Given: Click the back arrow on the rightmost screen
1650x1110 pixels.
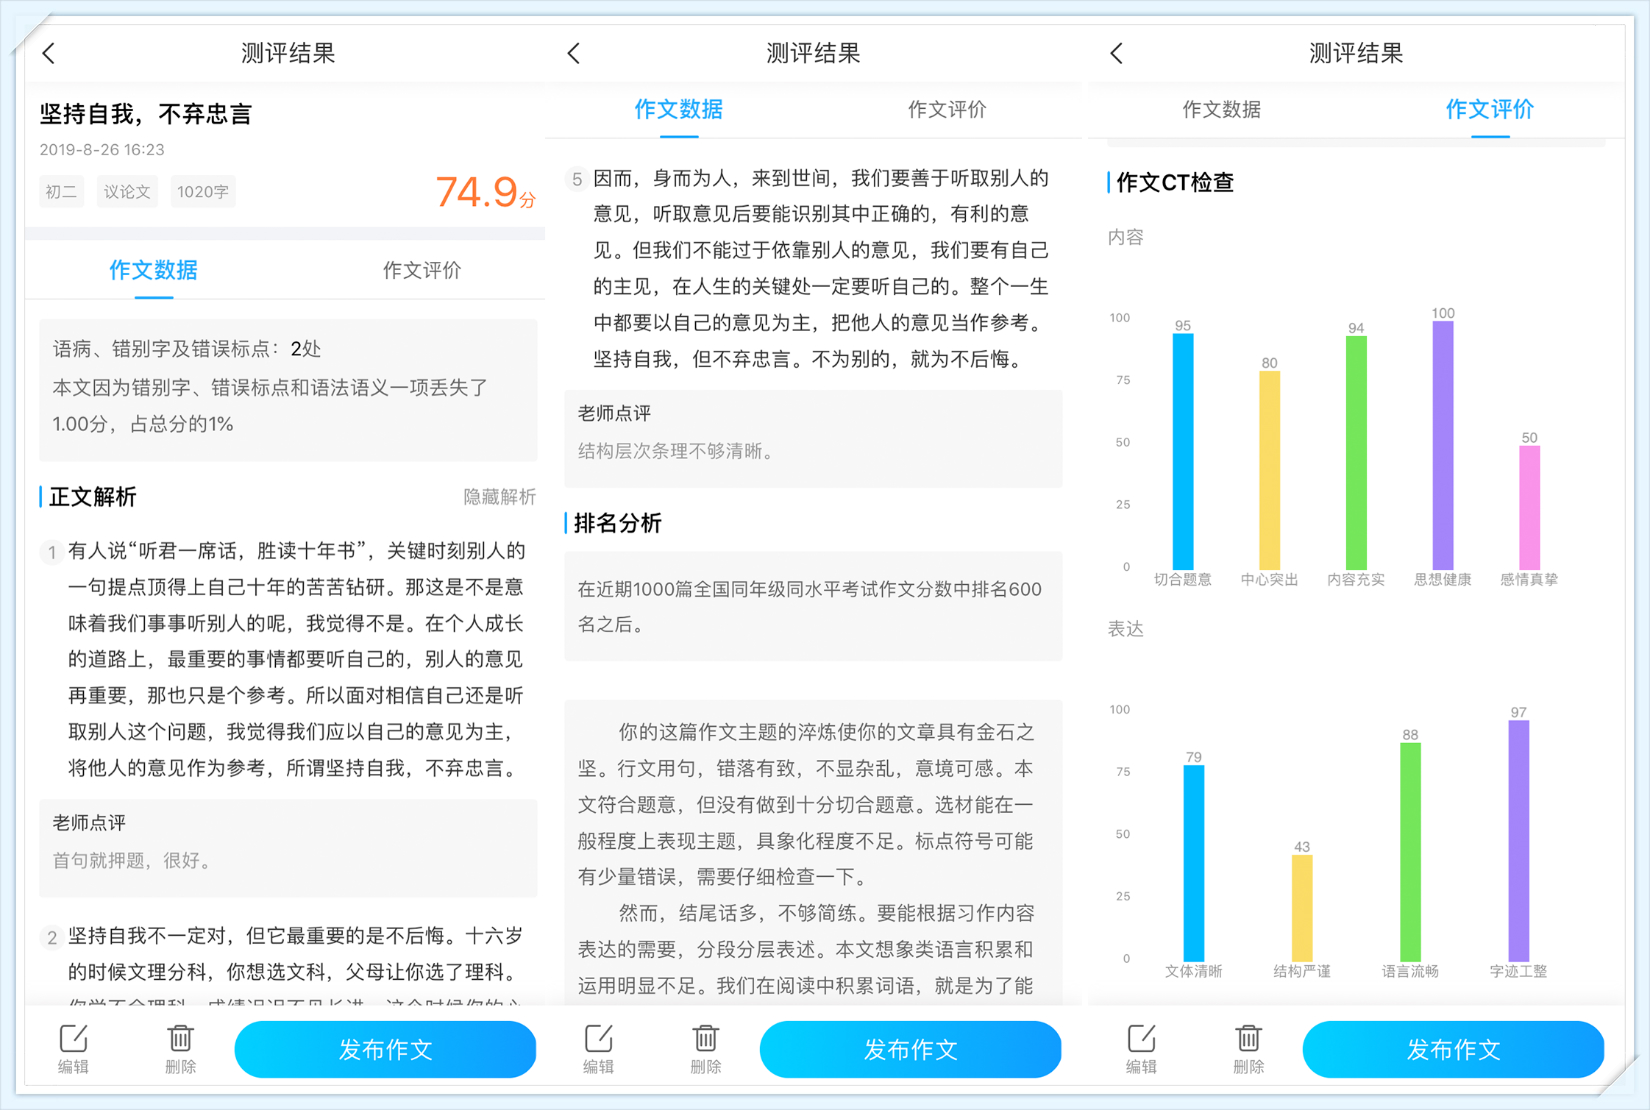Looking at the screenshot, I should click(x=1117, y=52).
